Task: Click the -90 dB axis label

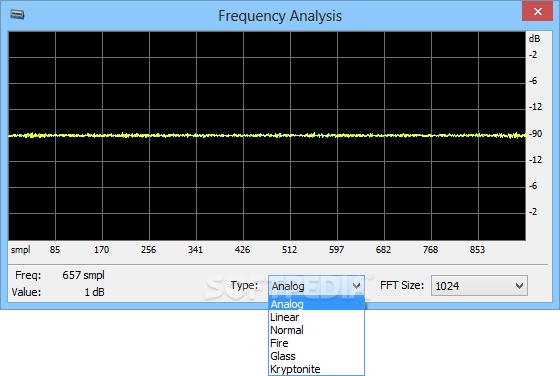Action: click(x=535, y=134)
